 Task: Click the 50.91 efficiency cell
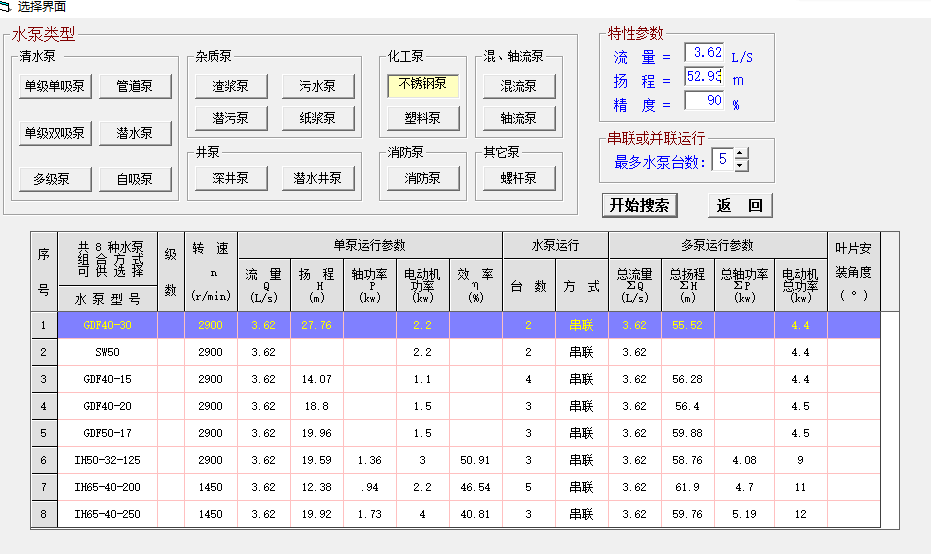pyautogui.click(x=476, y=460)
